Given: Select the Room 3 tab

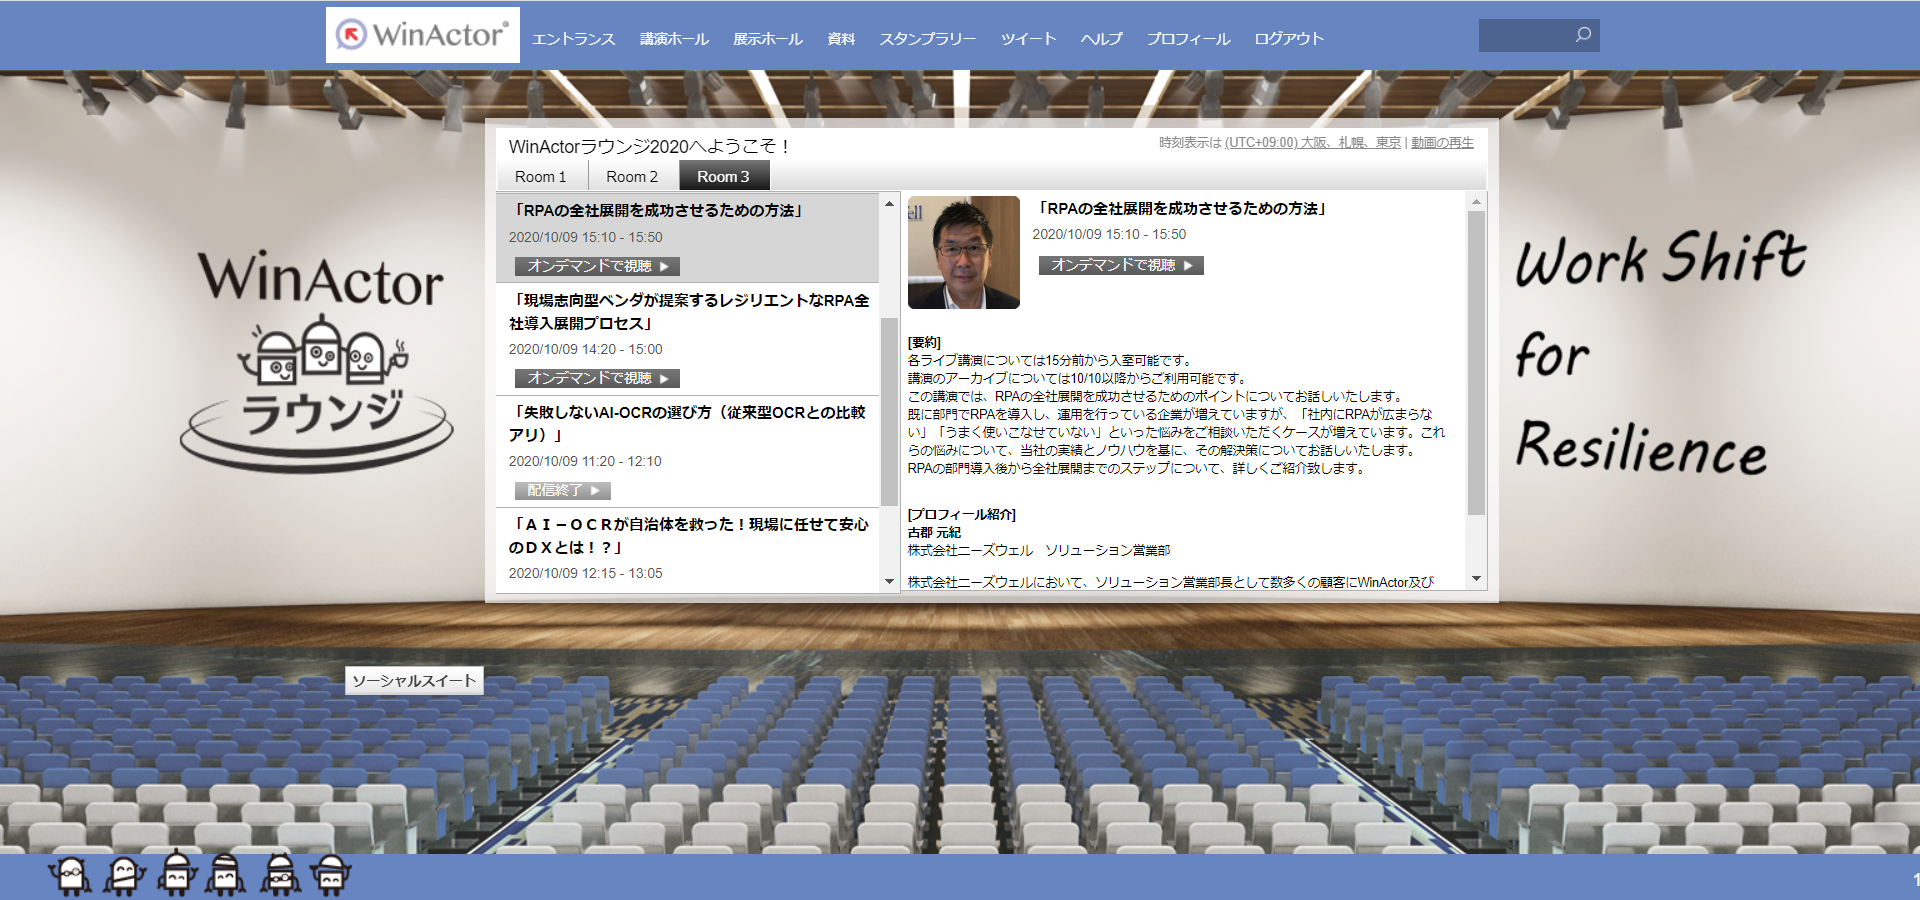Looking at the screenshot, I should pyautogui.click(x=724, y=176).
